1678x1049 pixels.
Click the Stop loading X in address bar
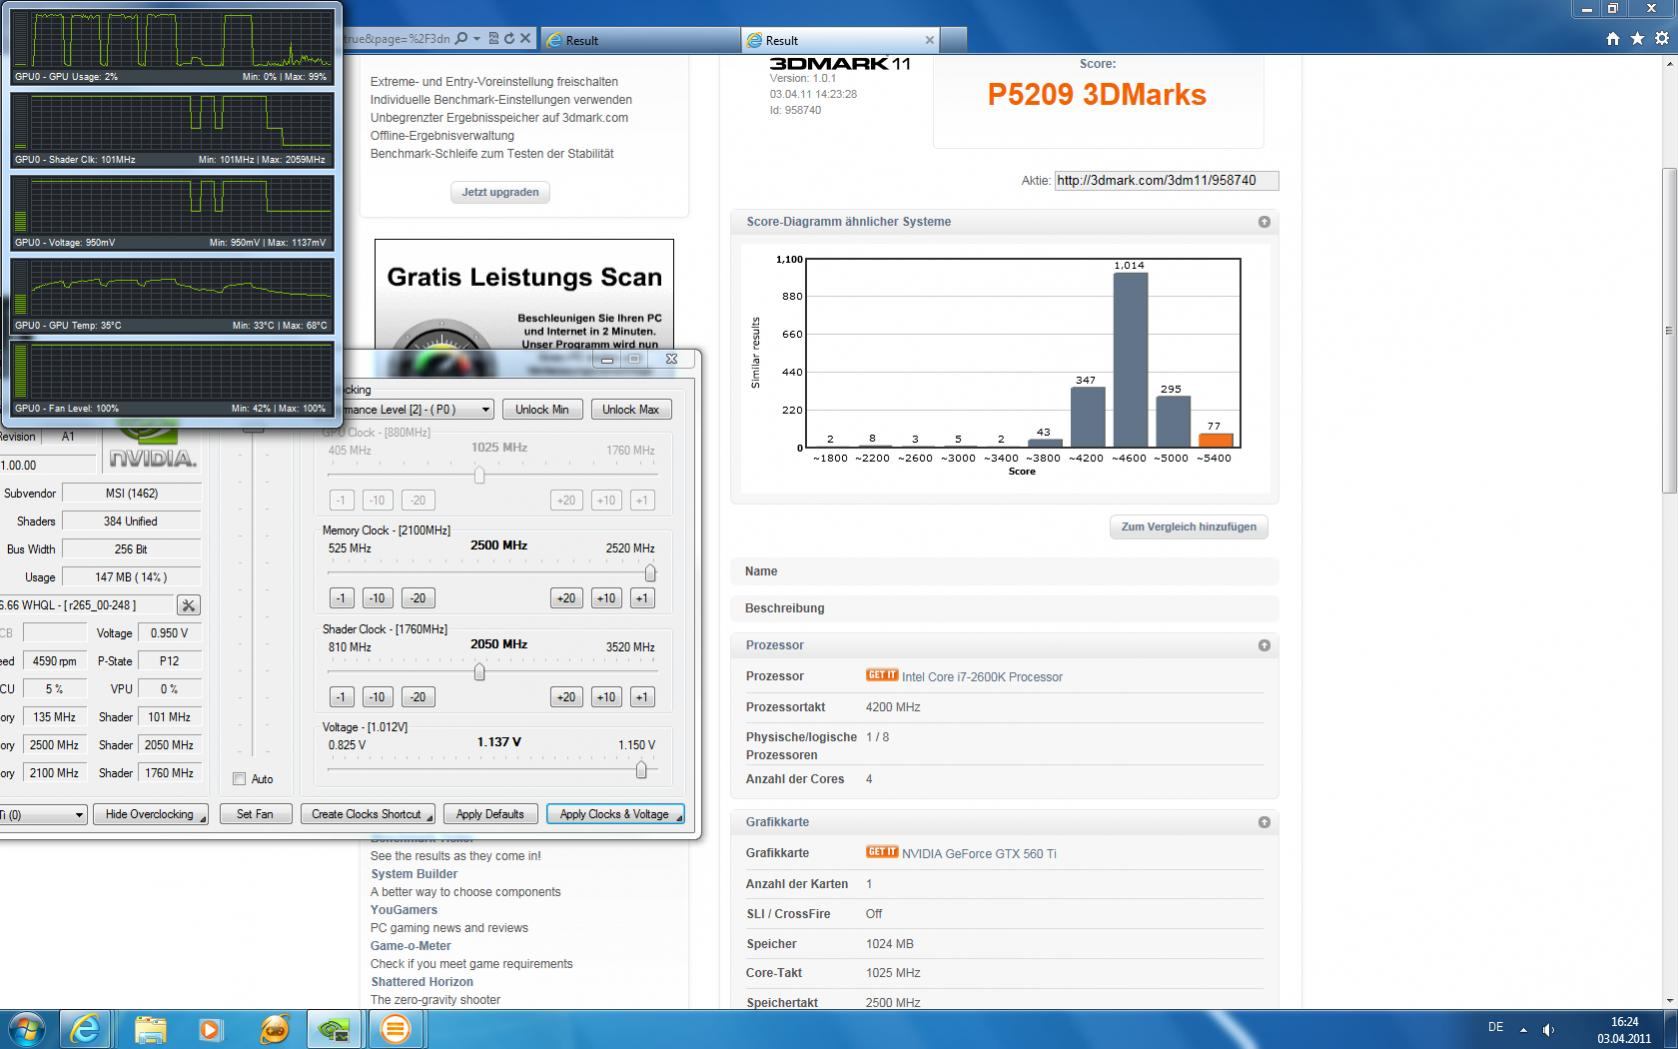[x=524, y=39]
